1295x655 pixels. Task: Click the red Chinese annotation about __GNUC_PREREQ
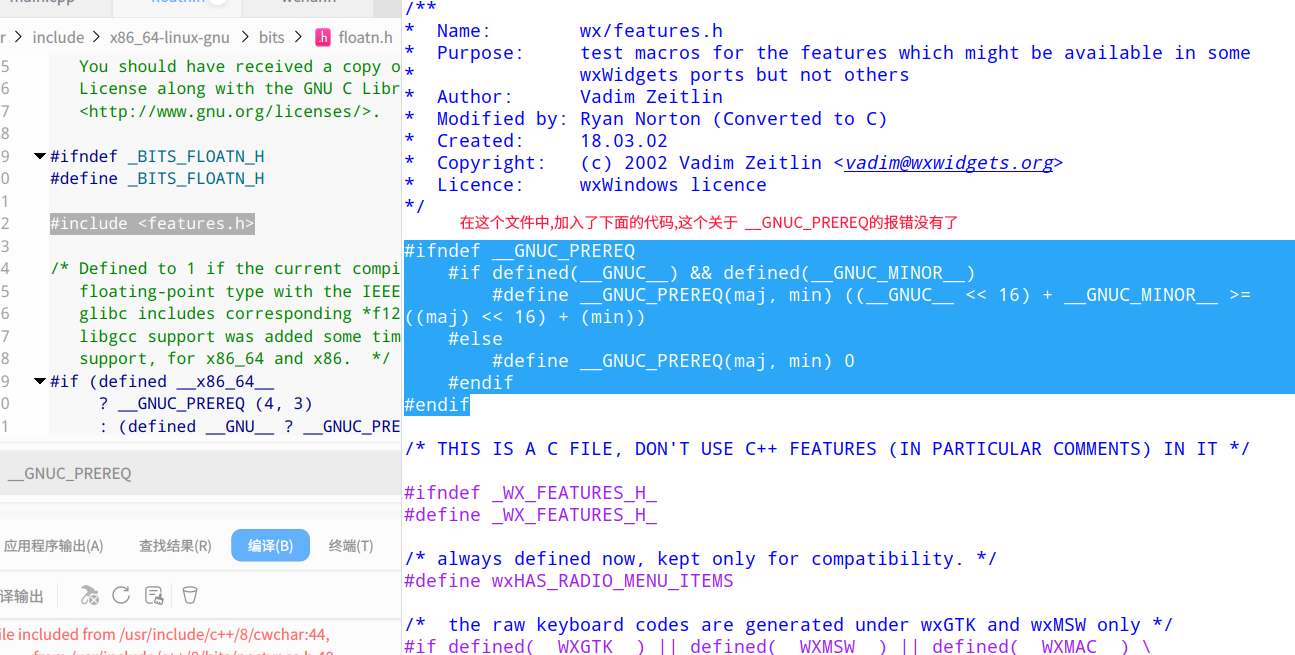709,223
